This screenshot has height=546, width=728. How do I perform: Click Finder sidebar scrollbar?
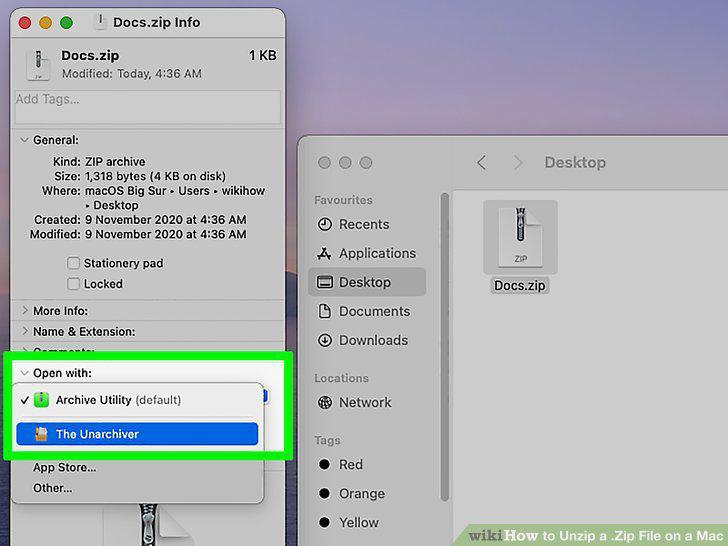point(444,346)
